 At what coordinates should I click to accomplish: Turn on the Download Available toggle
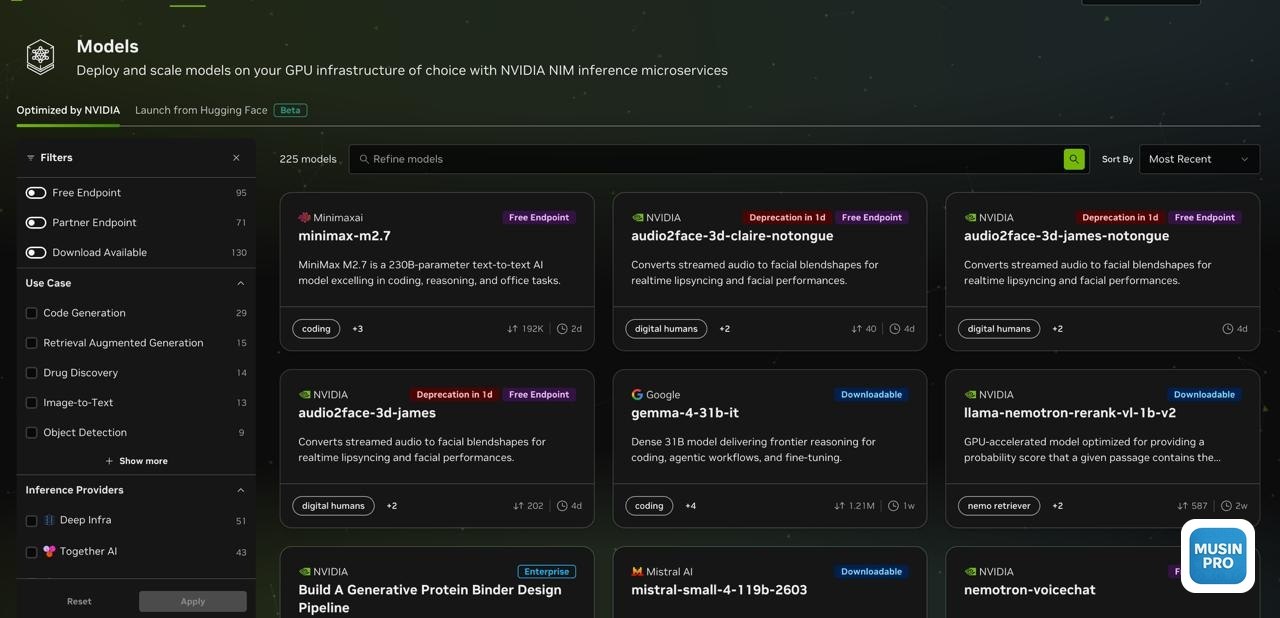tap(36, 253)
